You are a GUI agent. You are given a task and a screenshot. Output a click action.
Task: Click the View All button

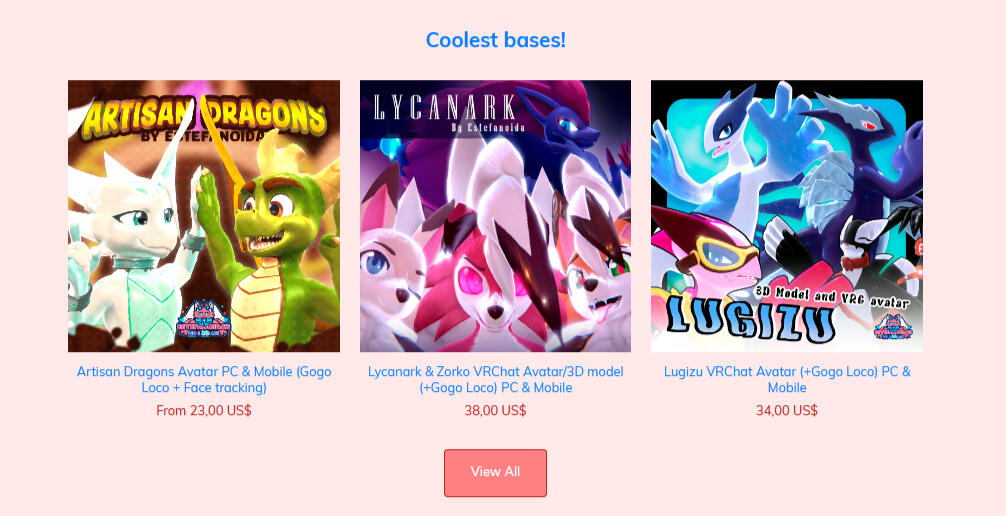pyautogui.click(x=495, y=473)
